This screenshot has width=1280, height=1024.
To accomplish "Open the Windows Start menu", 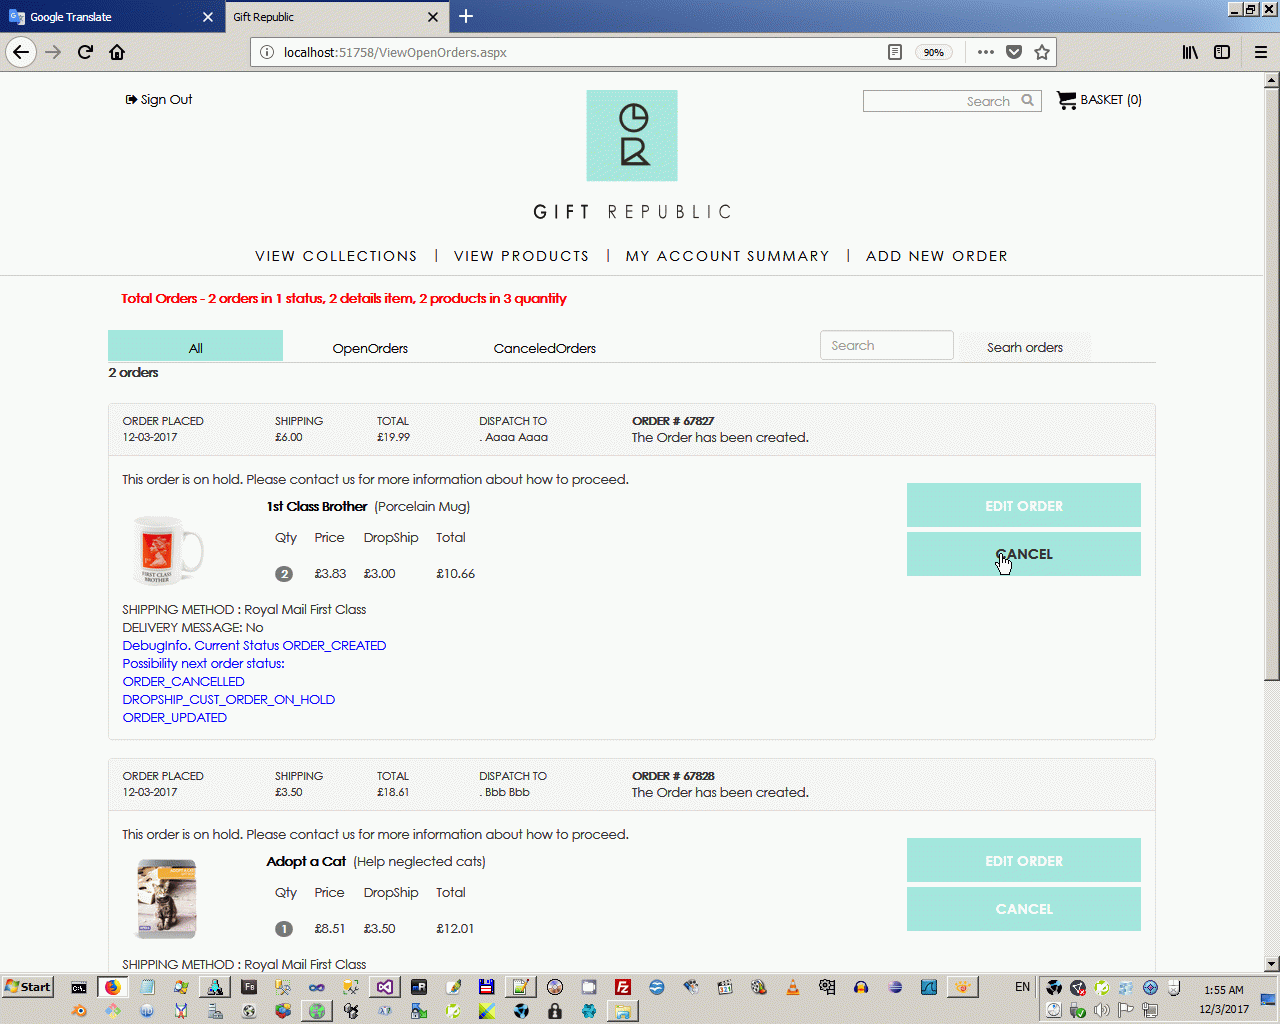I will tap(28, 987).
